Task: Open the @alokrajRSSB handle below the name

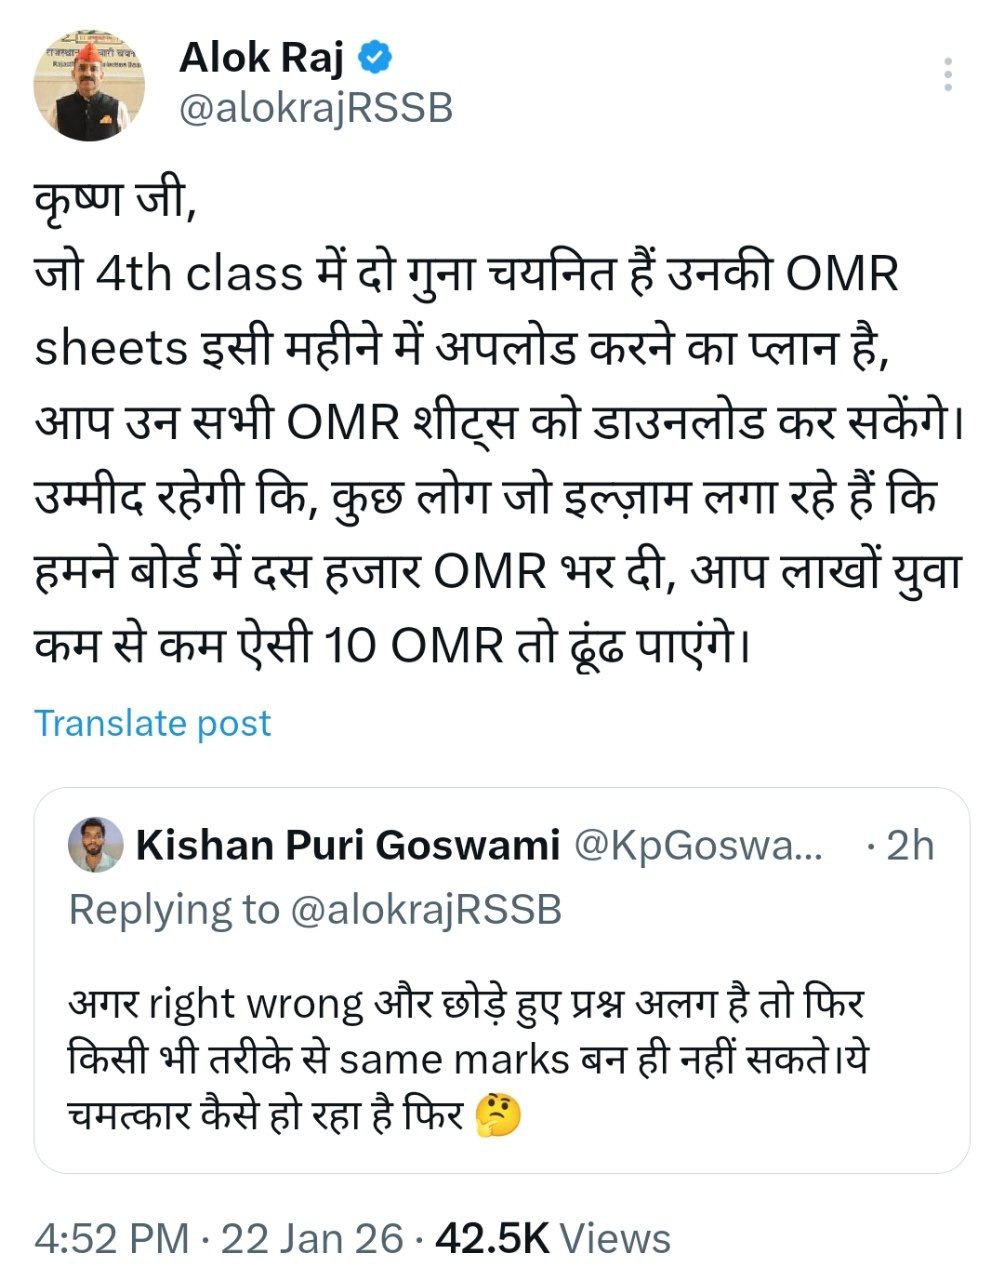Action: [315, 108]
